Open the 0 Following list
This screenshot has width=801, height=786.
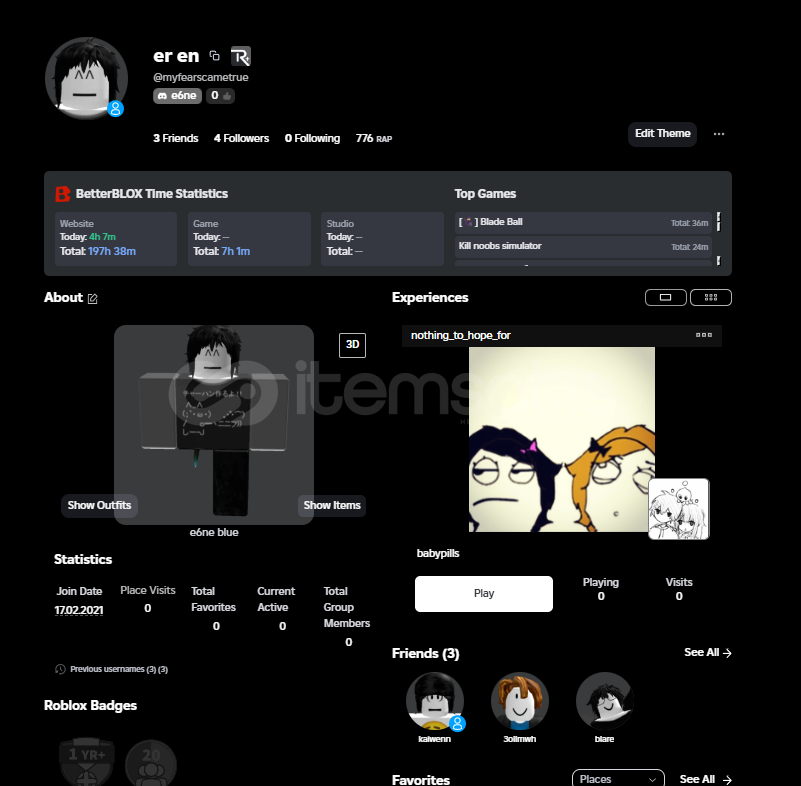coord(312,138)
